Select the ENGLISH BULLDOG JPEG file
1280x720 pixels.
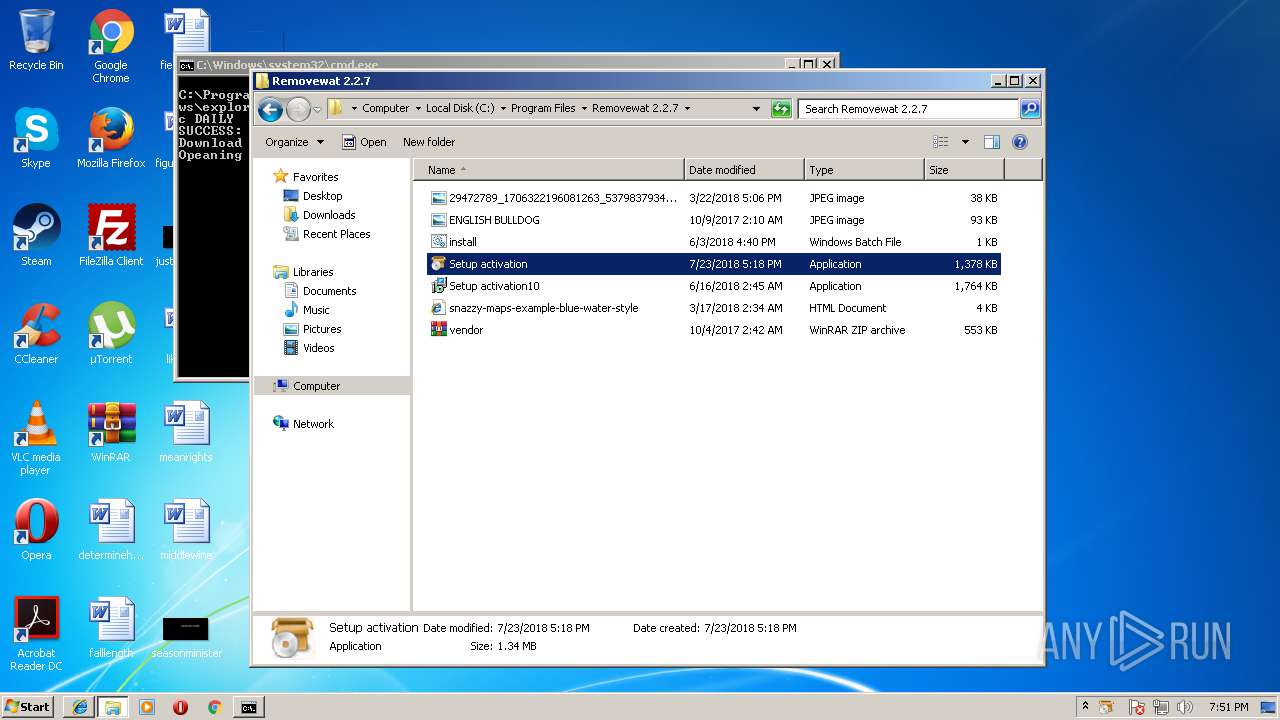click(x=714, y=220)
